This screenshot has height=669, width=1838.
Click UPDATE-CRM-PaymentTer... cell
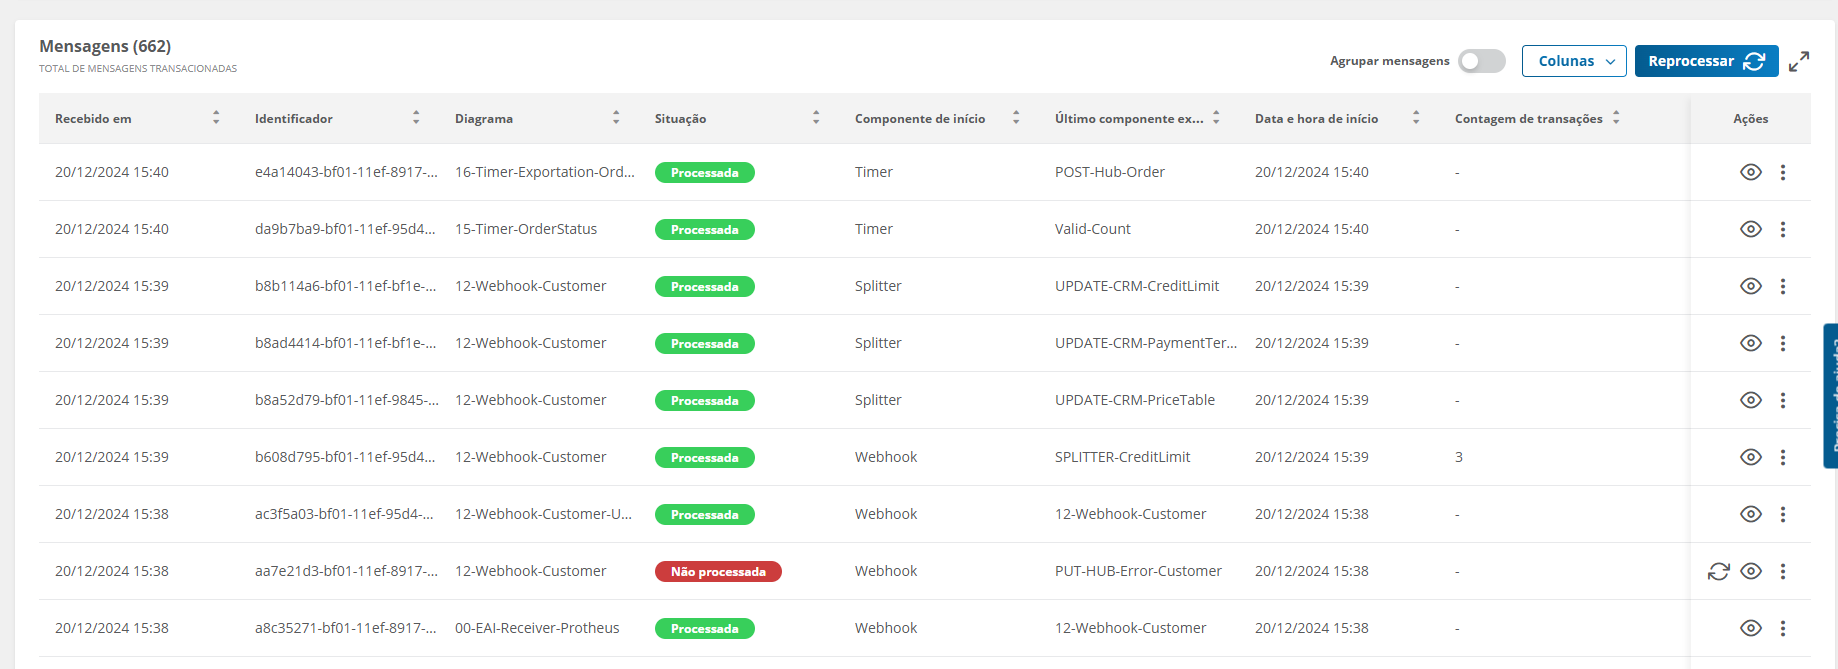pyautogui.click(x=1146, y=343)
